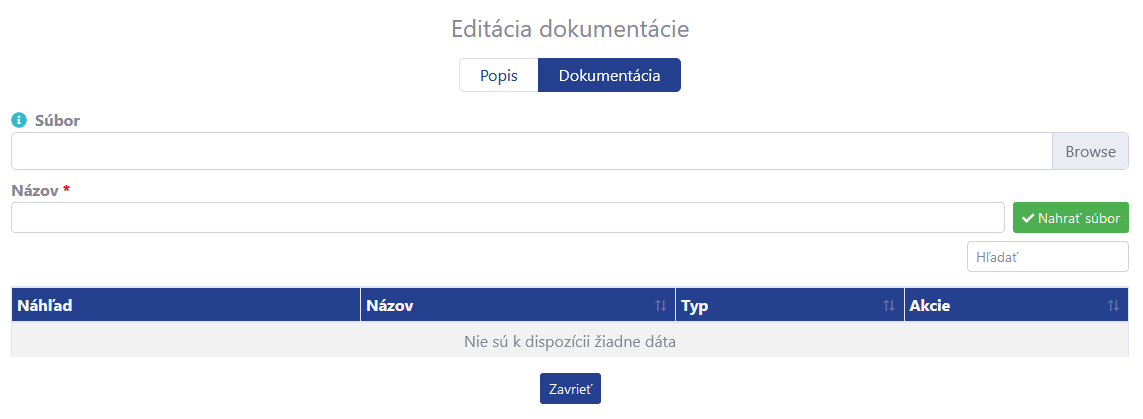Close dialog with Zavrieť button
Image resolution: width=1143 pixels, height=419 pixels.
(570, 388)
